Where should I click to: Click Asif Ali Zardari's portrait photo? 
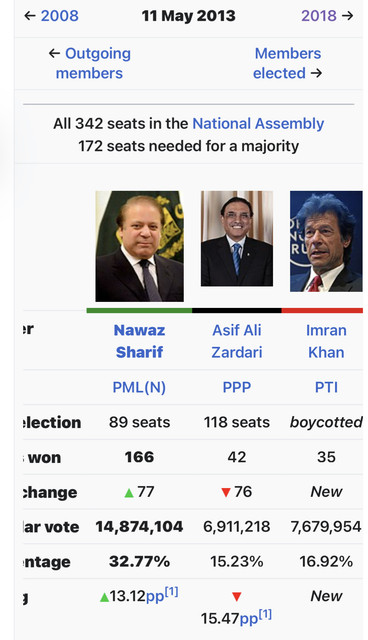(237, 238)
